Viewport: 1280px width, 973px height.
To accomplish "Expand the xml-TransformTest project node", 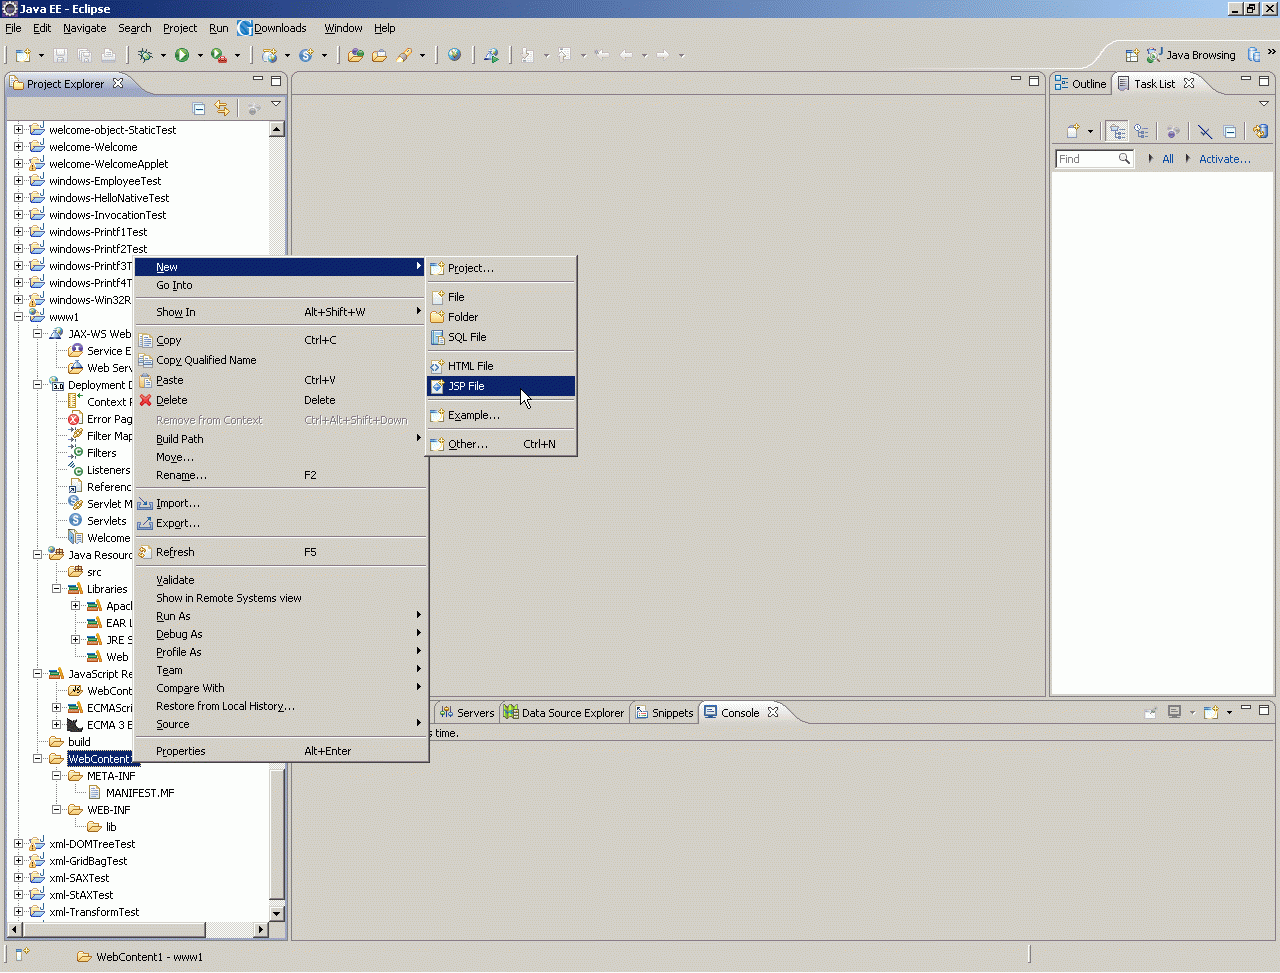I will coord(18,912).
